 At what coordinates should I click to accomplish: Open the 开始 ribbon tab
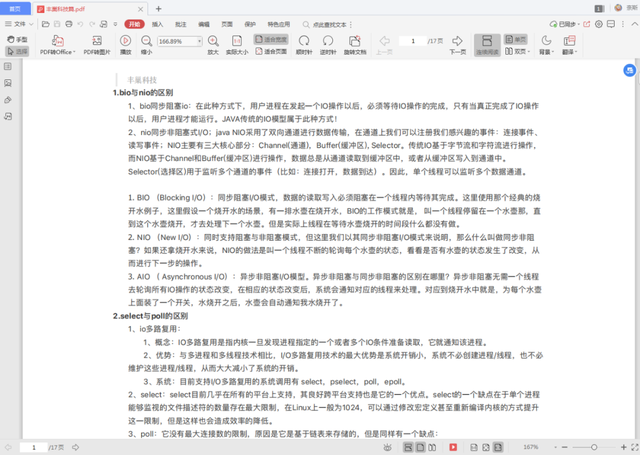click(x=134, y=24)
